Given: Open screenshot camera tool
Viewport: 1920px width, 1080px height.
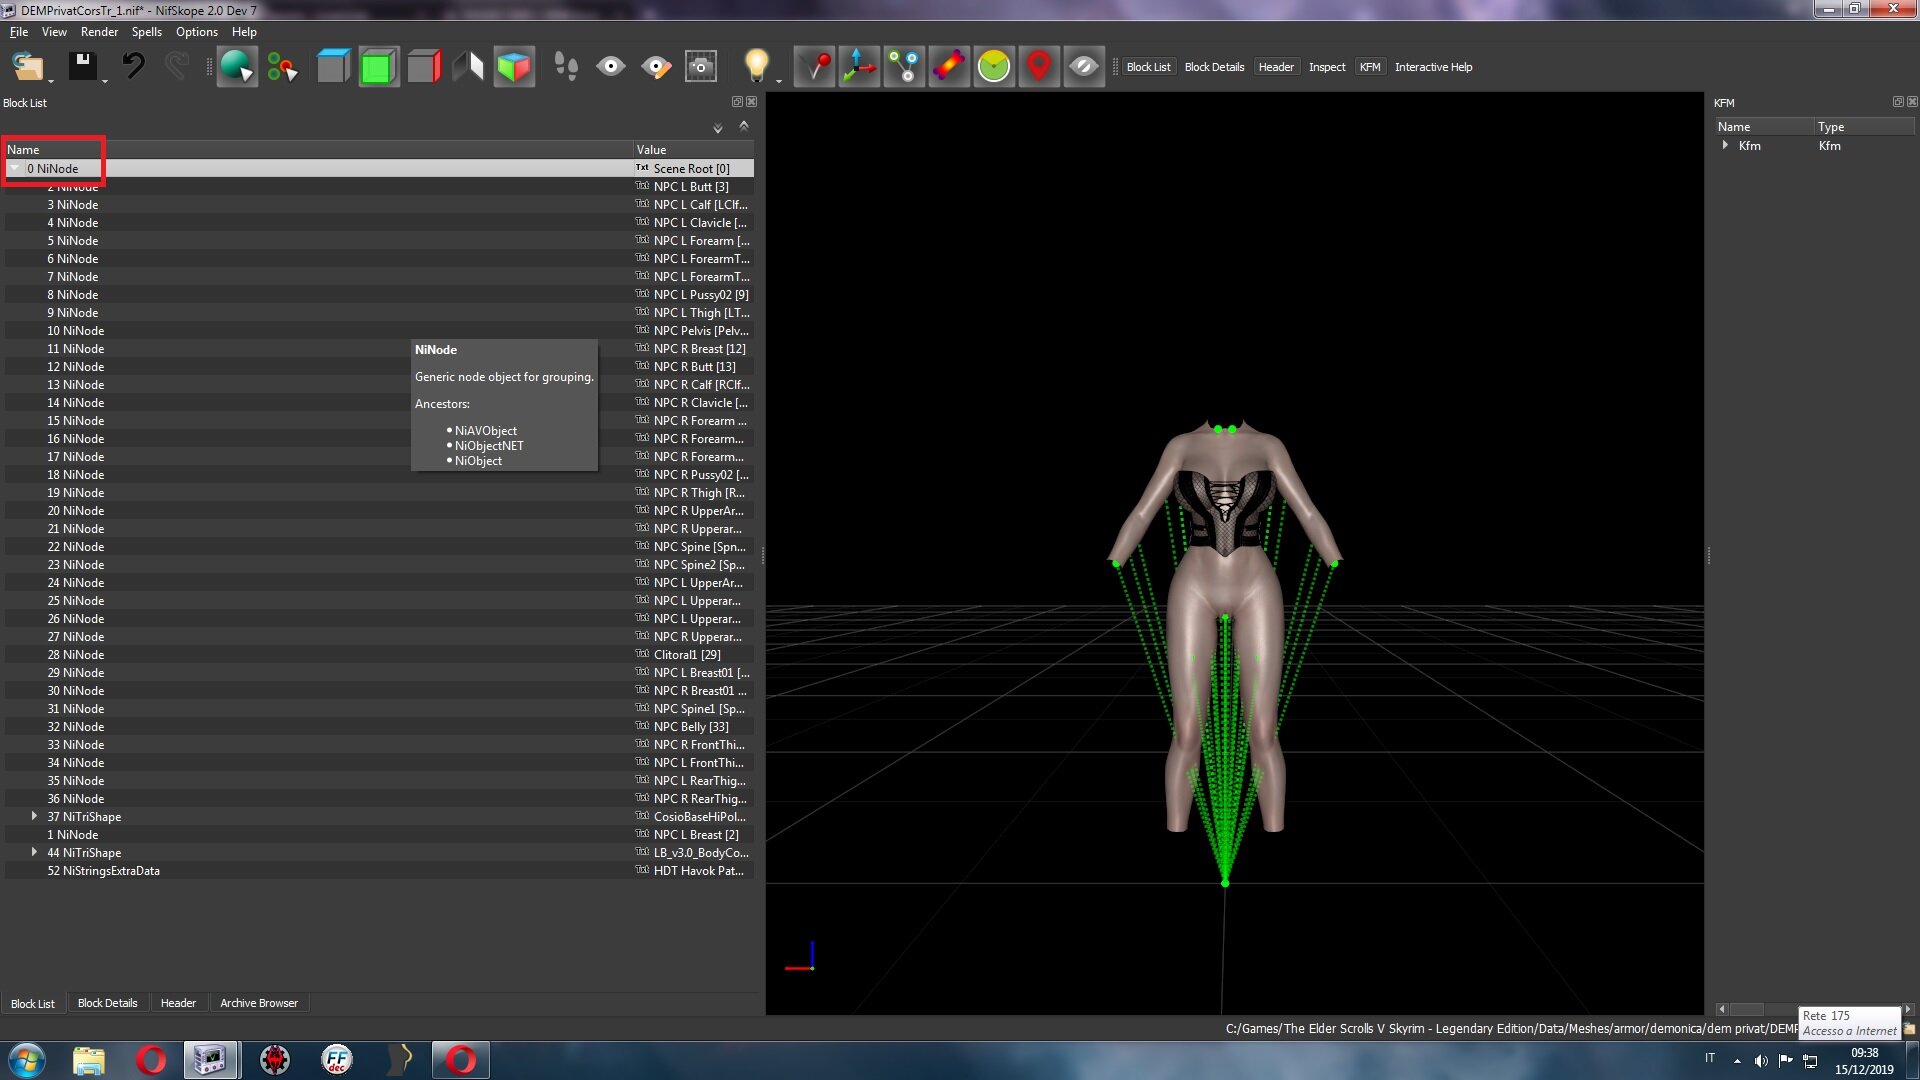Looking at the screenshot, I should tap(701, 67).
